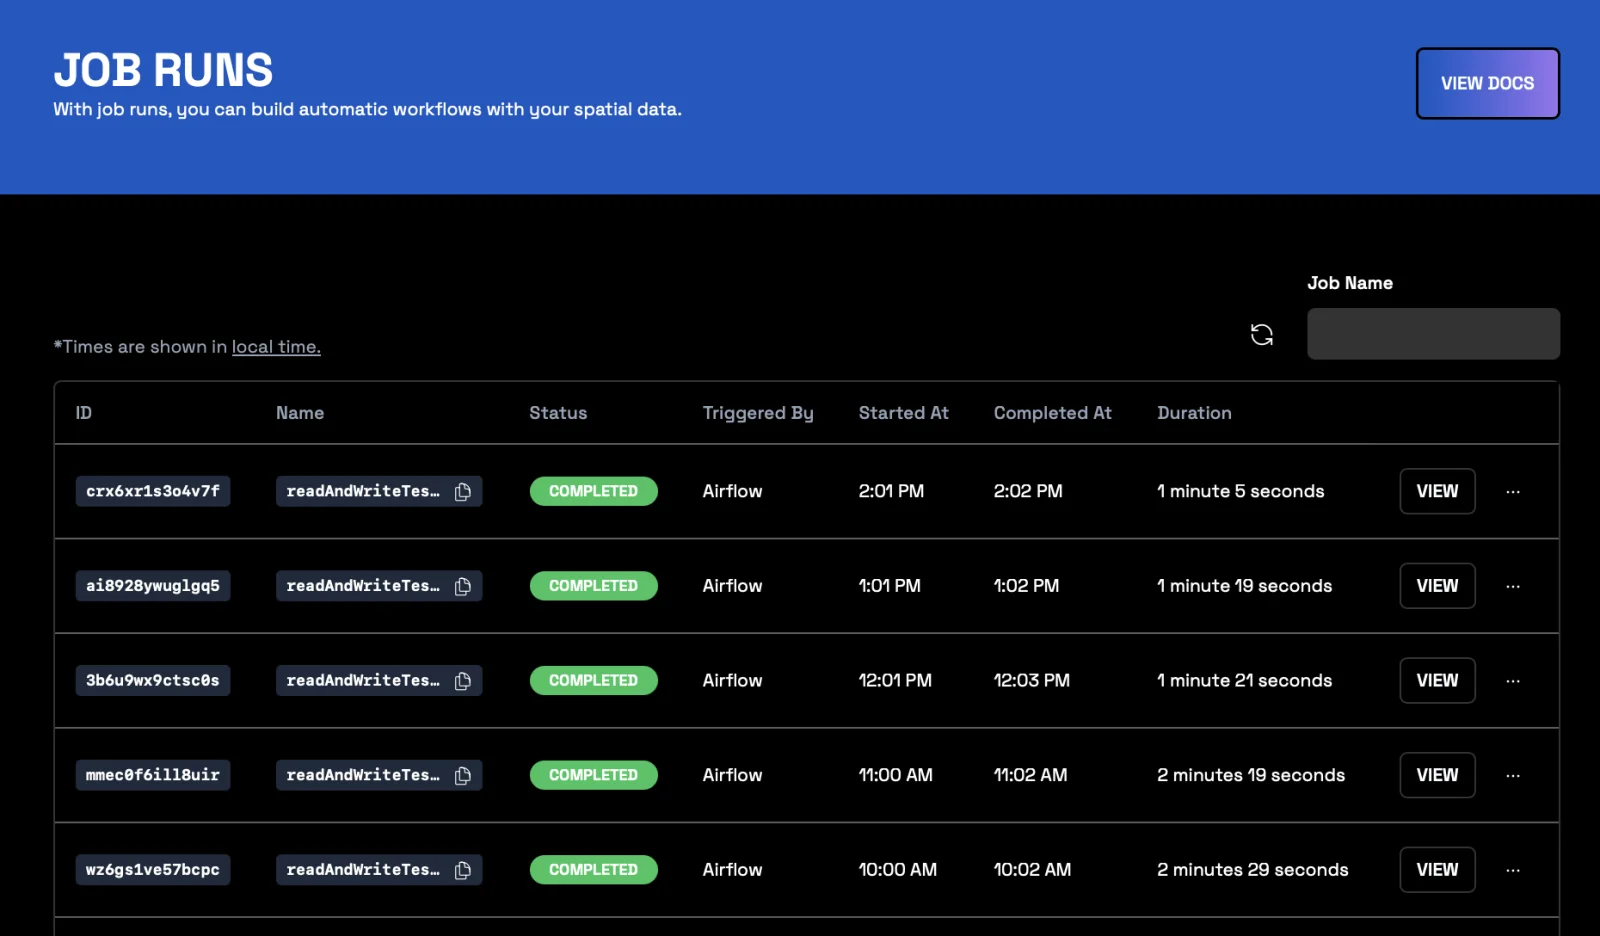Screen dimensions: 1600x936
Task: Open more options for the 1:01 PM run
Action: point(1512,586)
